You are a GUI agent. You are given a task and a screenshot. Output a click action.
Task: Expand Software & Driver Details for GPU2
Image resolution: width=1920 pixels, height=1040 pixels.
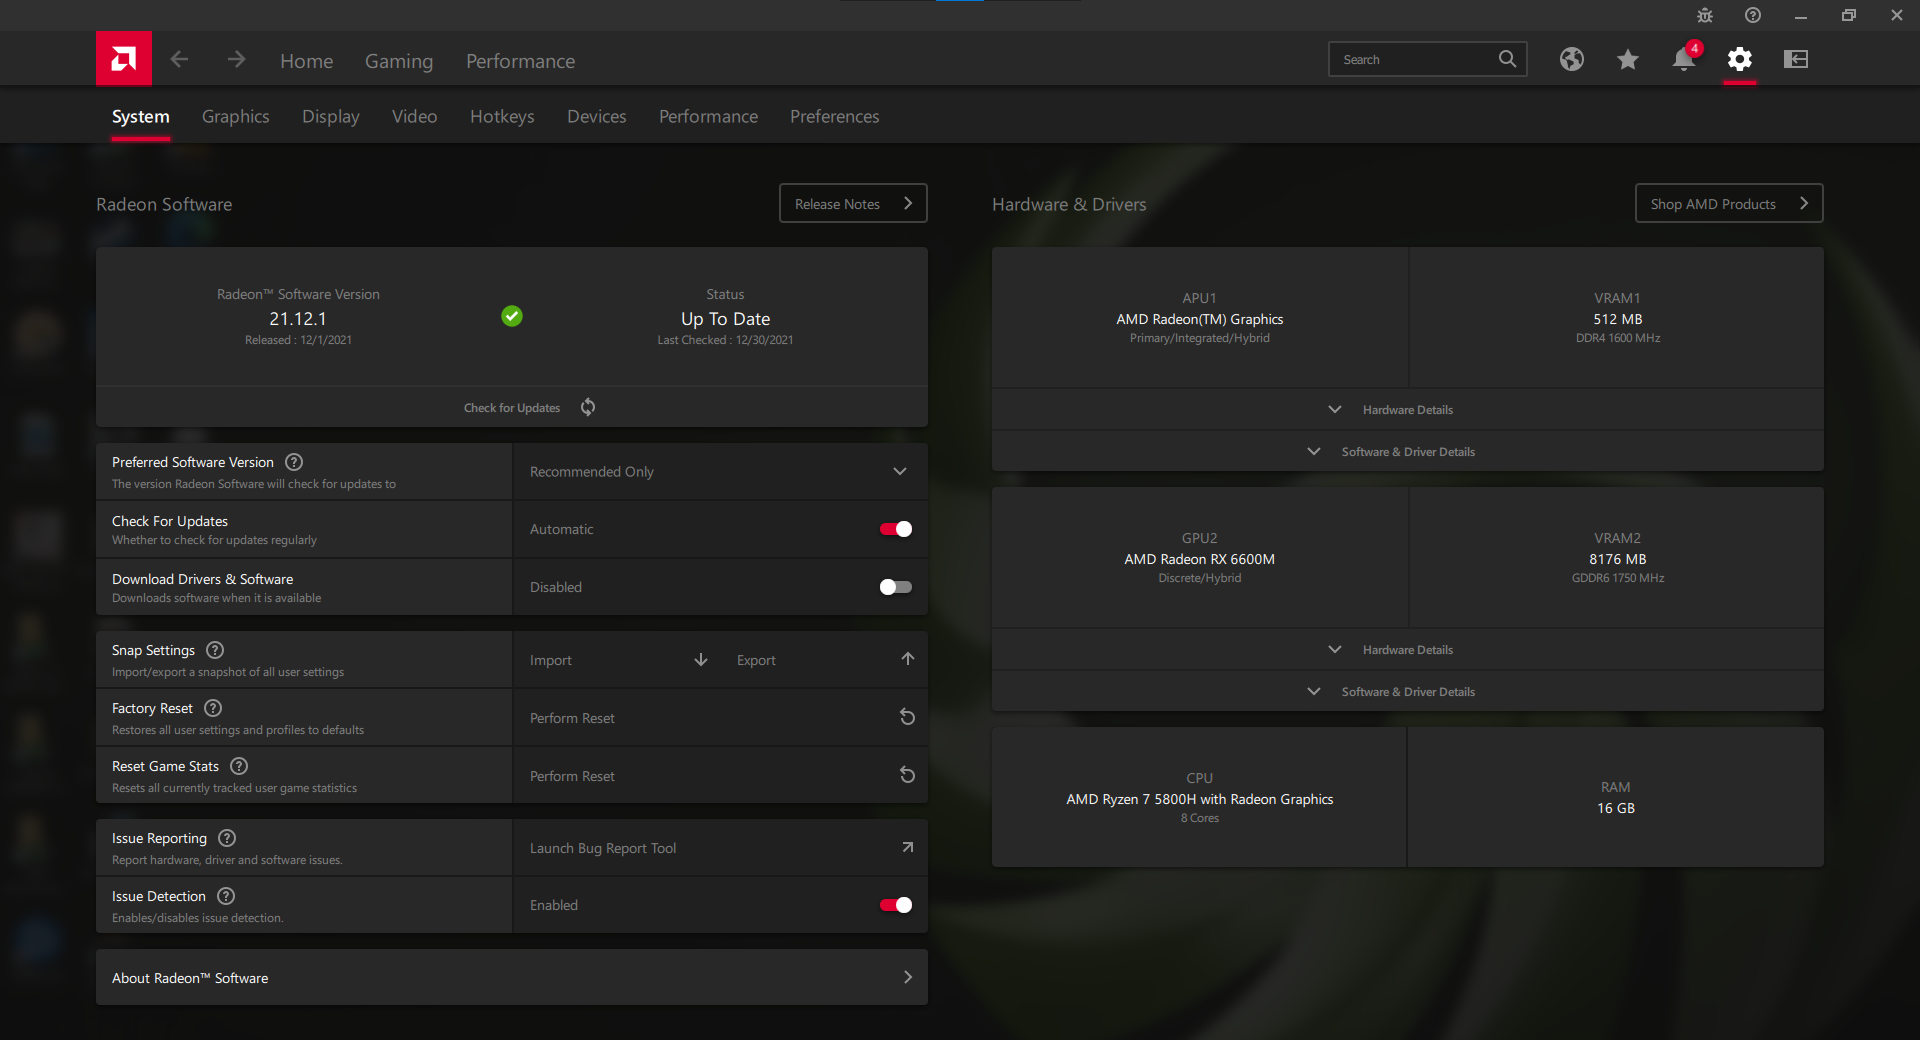(x=1408, y=692)
